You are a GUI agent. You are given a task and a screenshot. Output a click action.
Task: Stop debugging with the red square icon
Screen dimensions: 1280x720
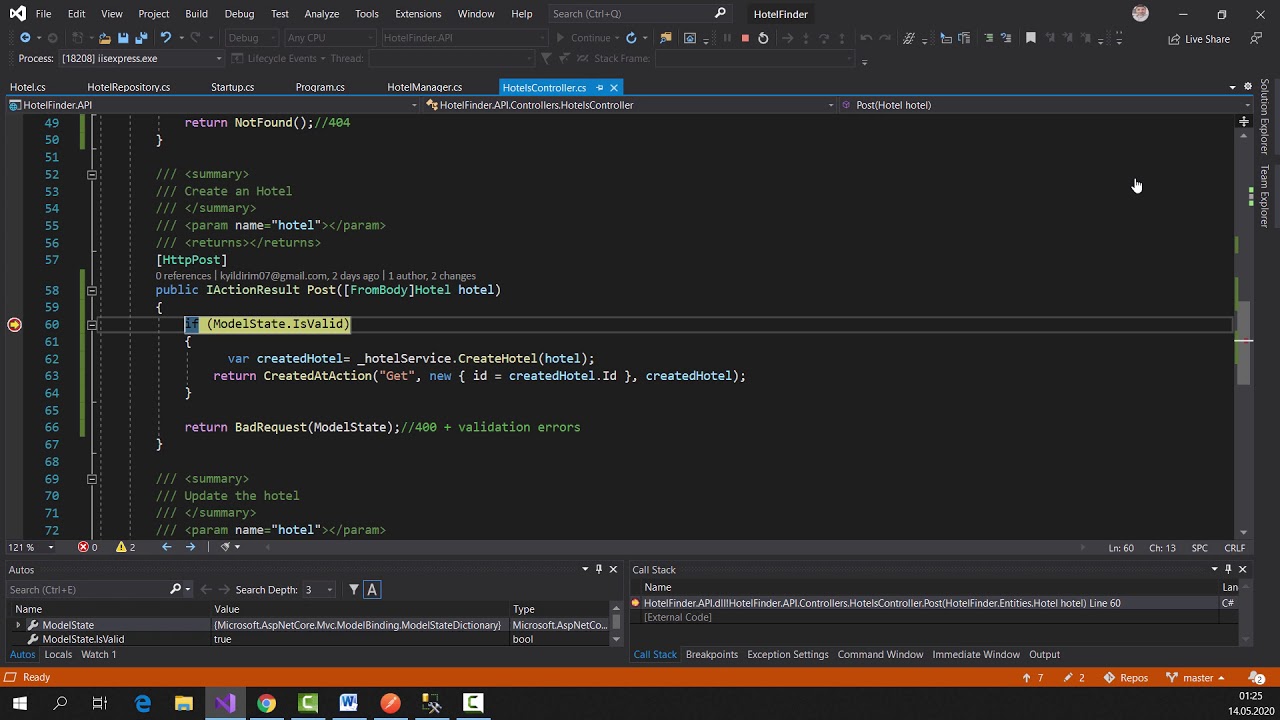[745, 38]
